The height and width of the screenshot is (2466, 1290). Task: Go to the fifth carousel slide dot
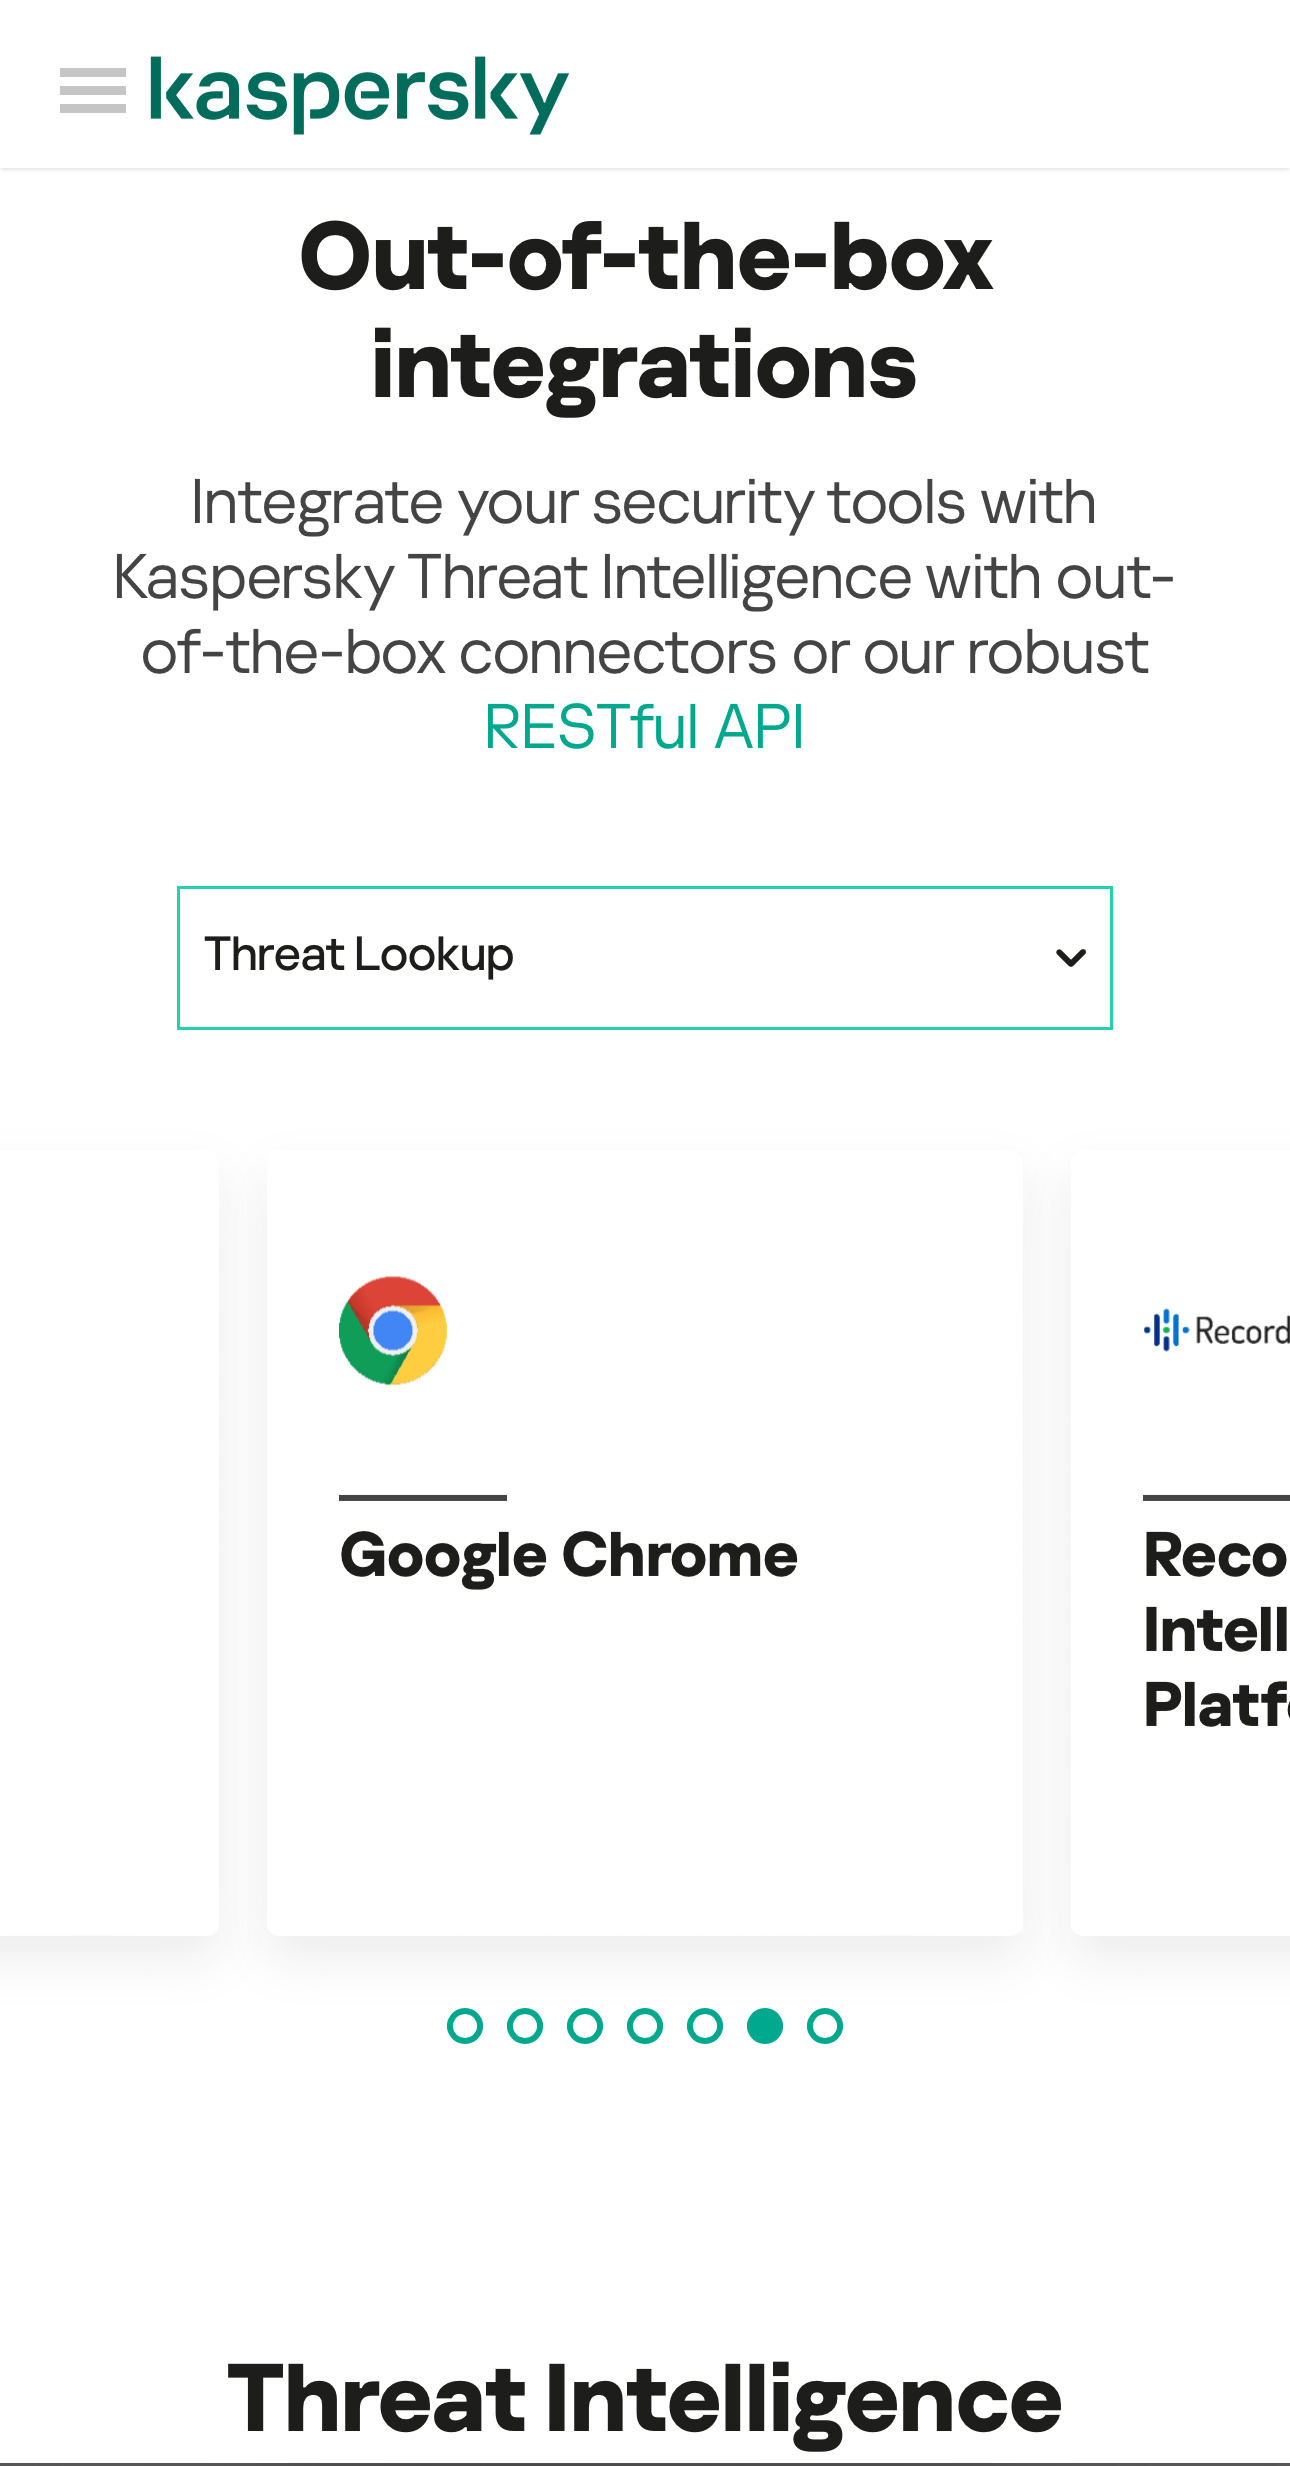tap(705, 2026)
